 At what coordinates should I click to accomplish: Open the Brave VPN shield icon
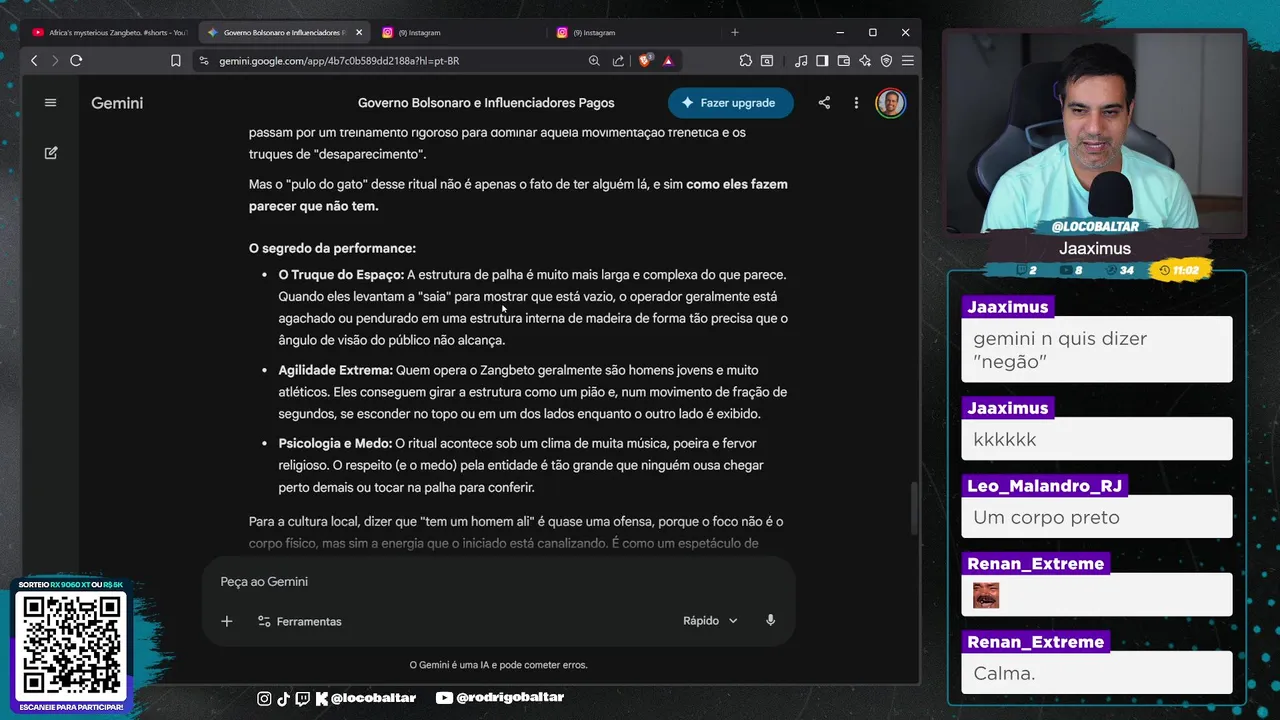[x=886, y=61]
